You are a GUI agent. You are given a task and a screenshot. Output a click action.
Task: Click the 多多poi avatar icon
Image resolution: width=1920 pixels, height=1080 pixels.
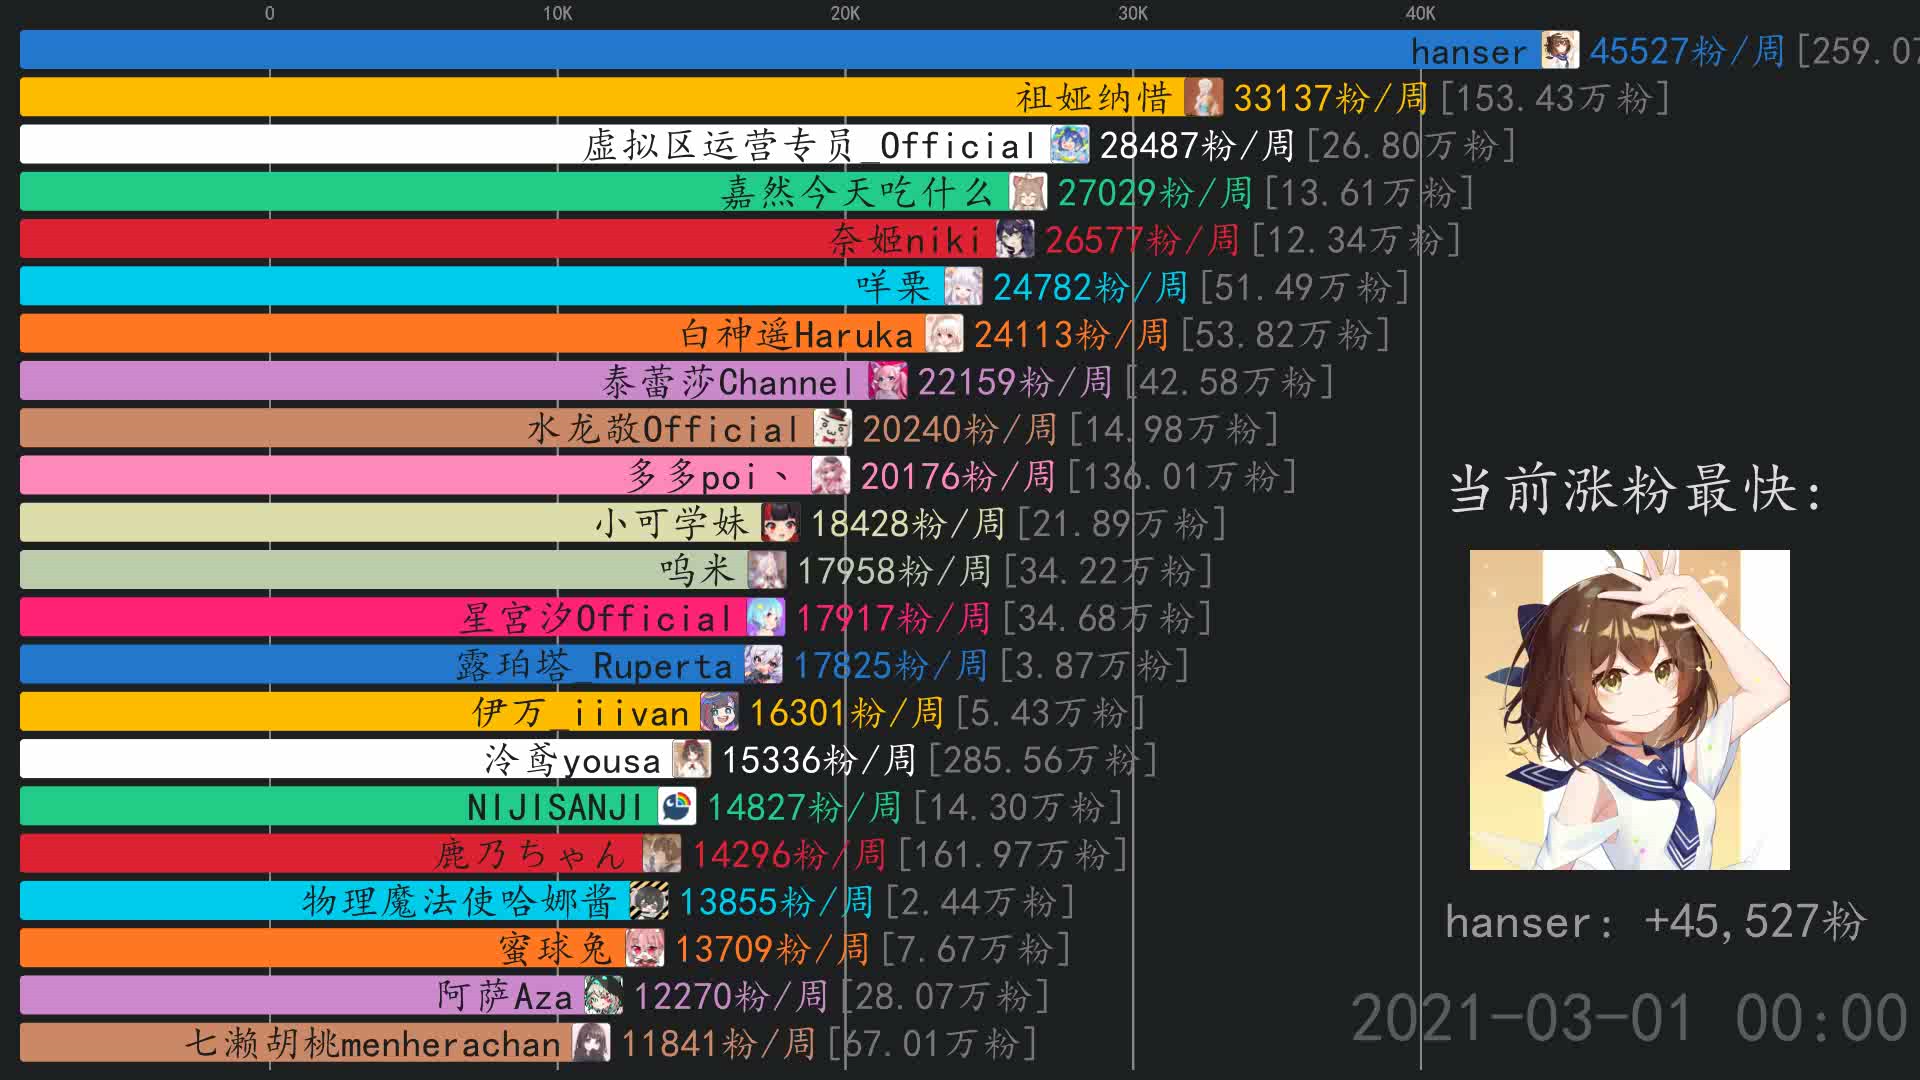coord(831,475)
